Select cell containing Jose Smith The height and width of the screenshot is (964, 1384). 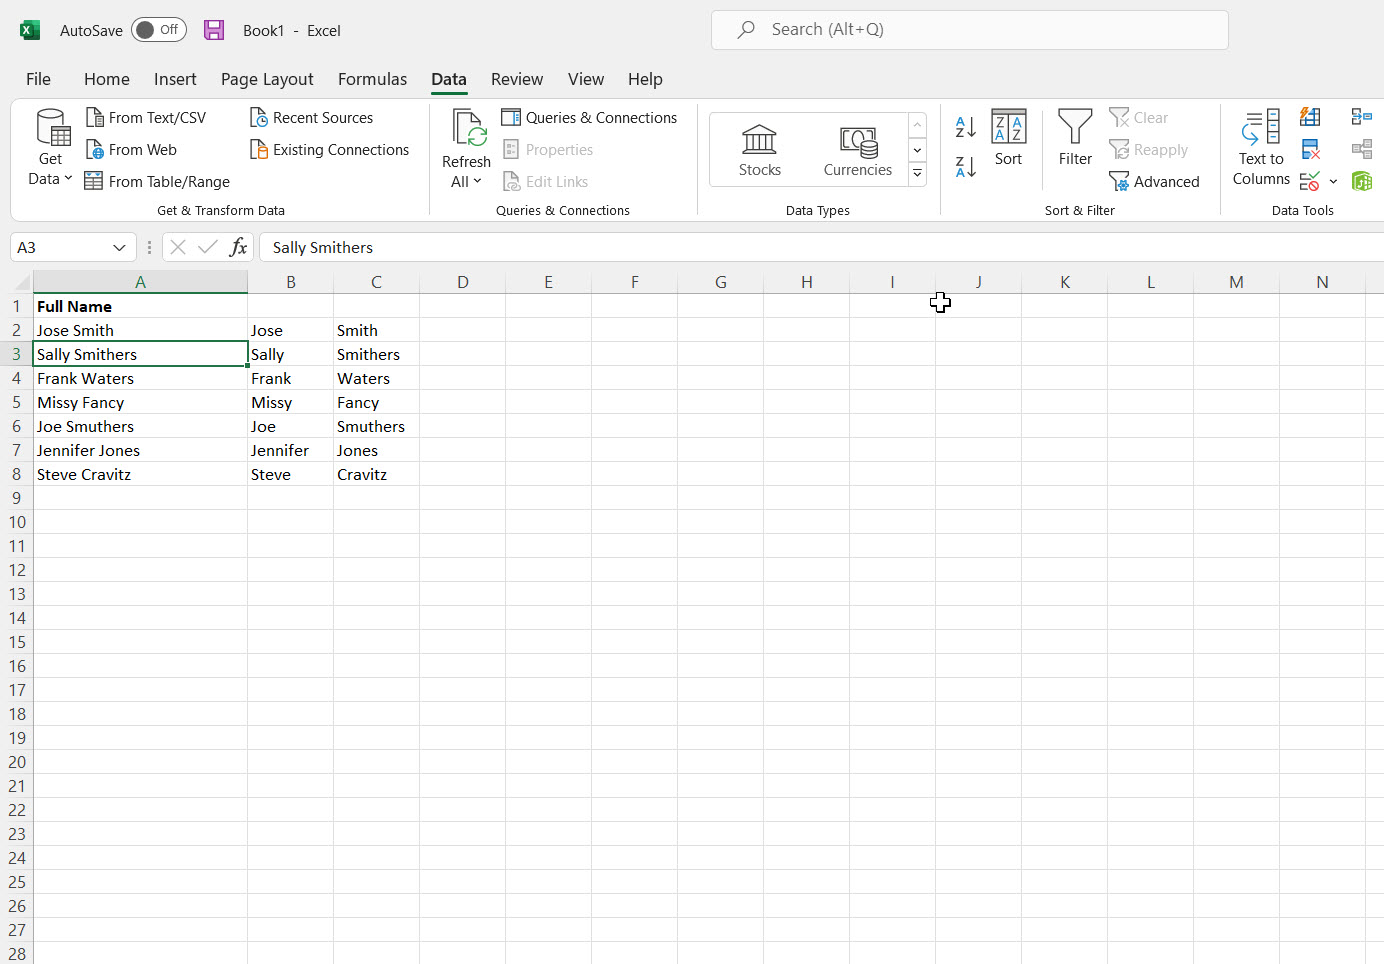[140, 330]
